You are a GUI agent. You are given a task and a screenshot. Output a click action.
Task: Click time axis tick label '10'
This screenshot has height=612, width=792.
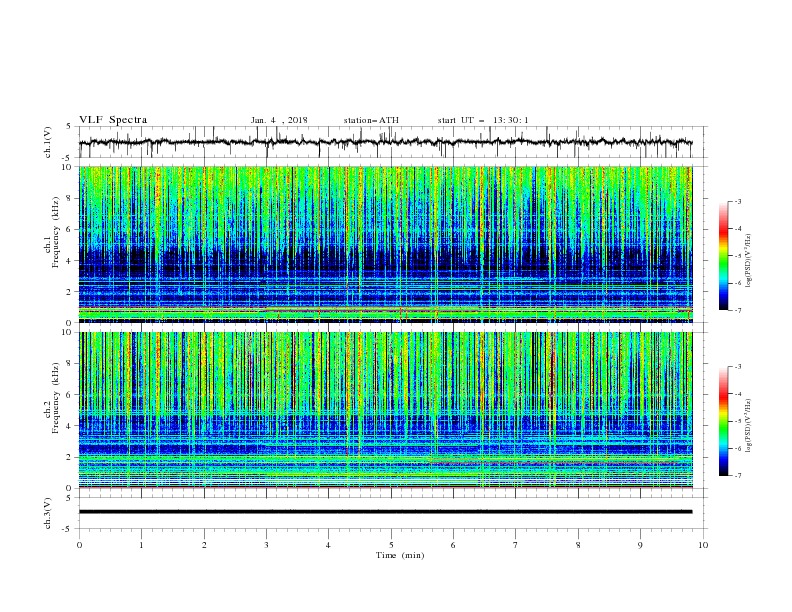click(703, 545)
